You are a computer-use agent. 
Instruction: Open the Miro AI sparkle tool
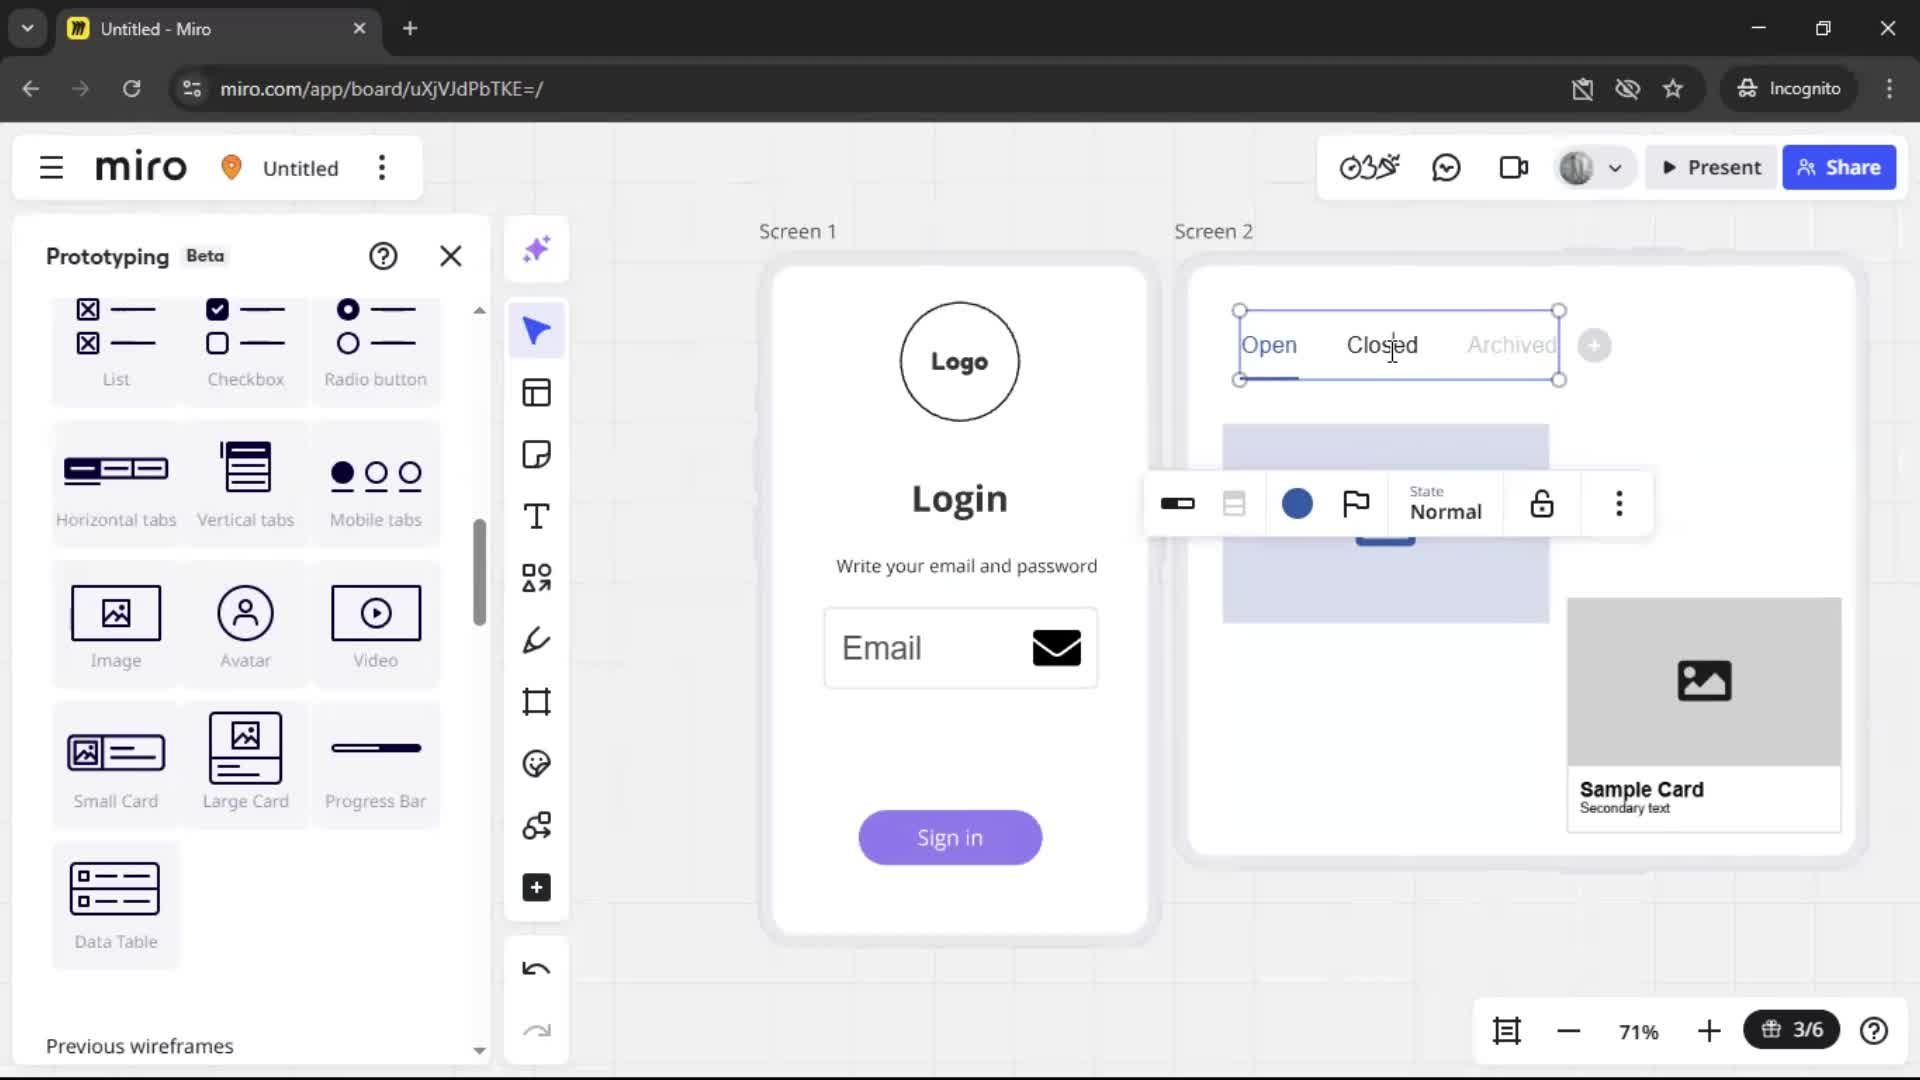pyautogui.click(x=537, y=248)
